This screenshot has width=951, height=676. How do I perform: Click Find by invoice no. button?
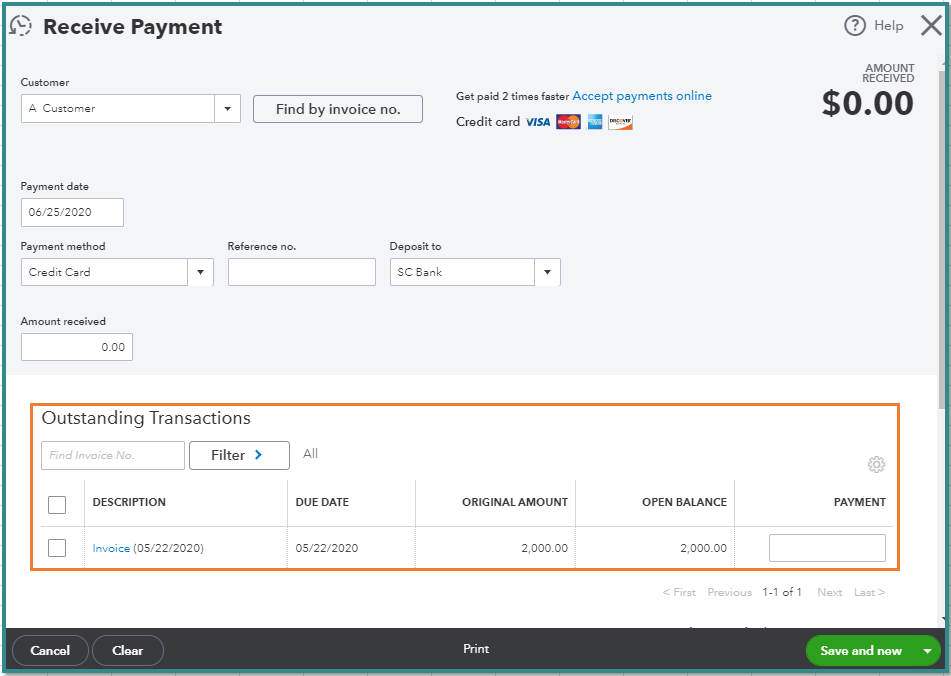[x=337, y=108]
